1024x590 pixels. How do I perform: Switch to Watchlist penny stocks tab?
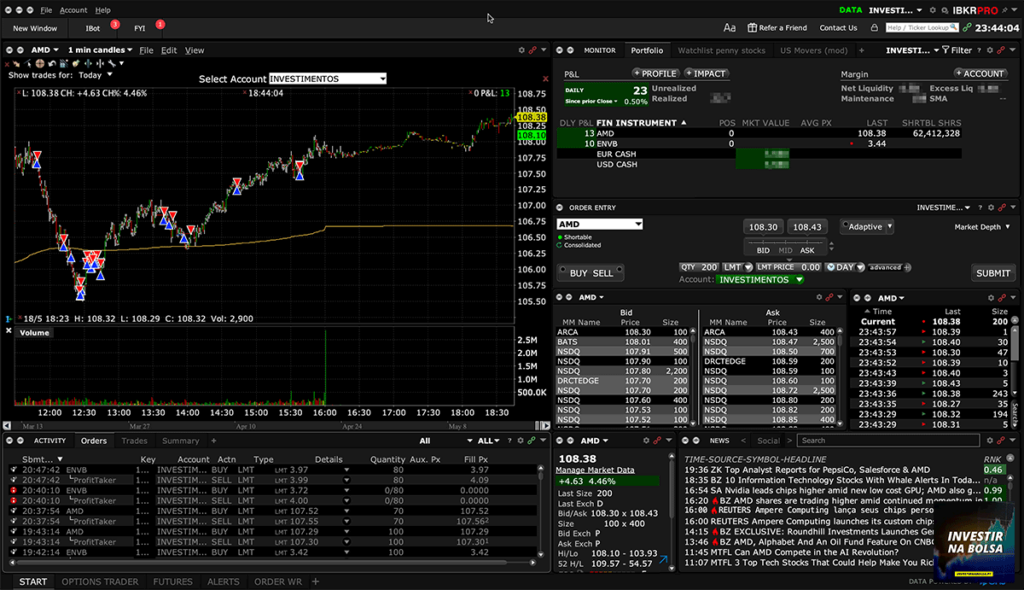tap(721, 50)
